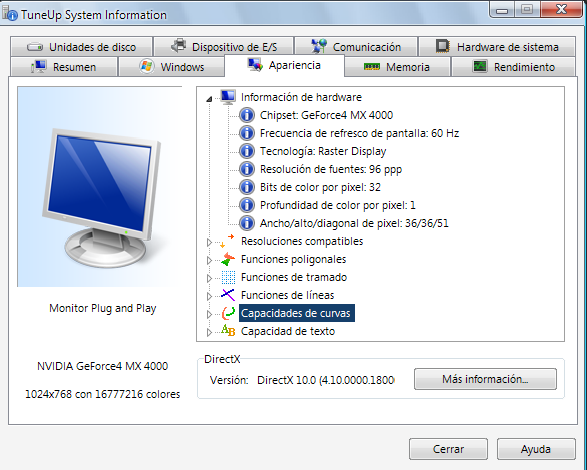Select 'Frecuencia de refresco de pantalla: 60 Hz'
This screenshot has height=470, width=587.
pos(359,133)
